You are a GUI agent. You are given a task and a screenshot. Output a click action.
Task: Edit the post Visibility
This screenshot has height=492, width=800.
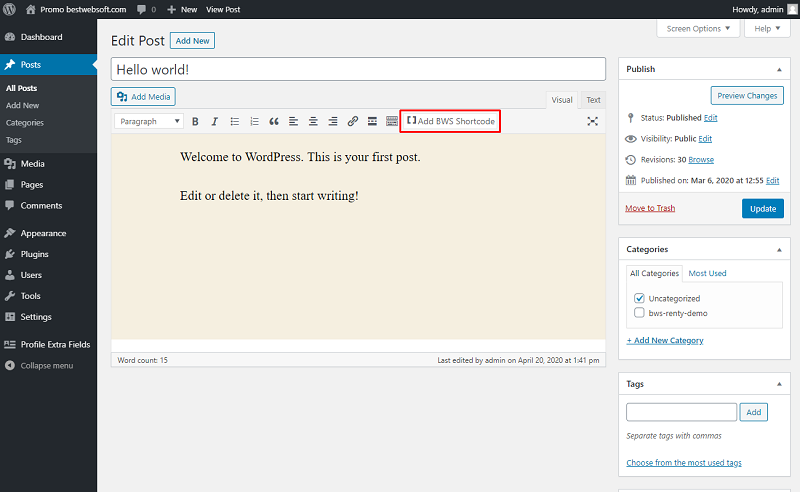(x=705, y=139)
